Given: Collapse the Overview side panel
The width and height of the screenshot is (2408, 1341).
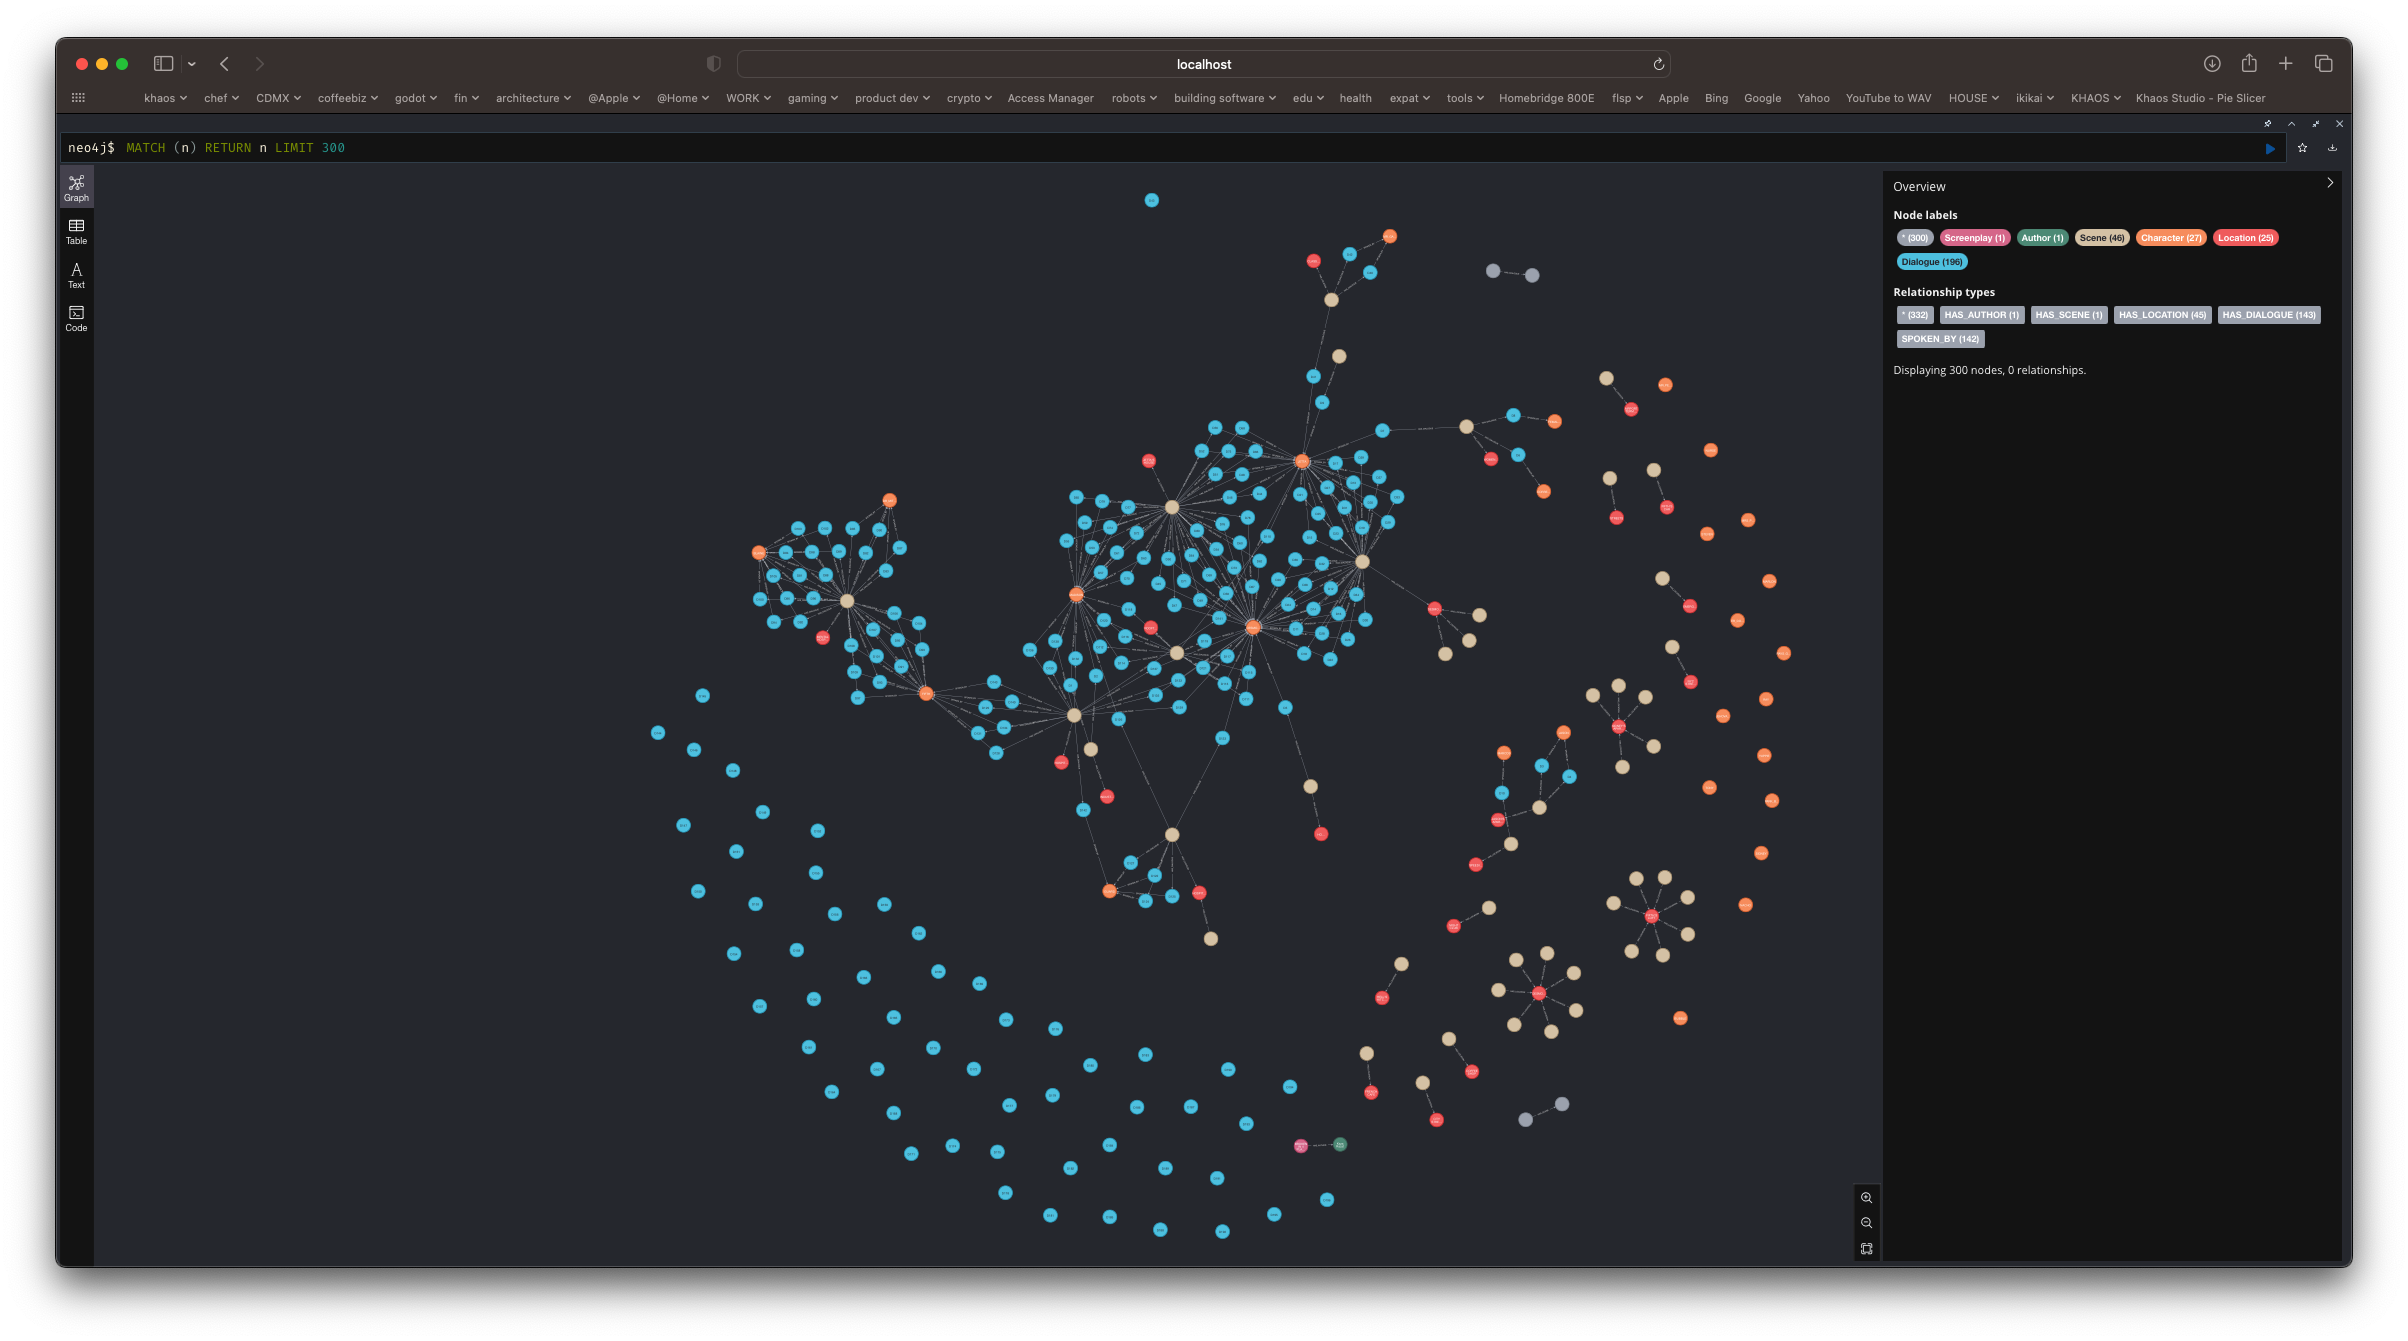Looking at the screenshot, I should pyautogui.click(x=2330, y=183).
